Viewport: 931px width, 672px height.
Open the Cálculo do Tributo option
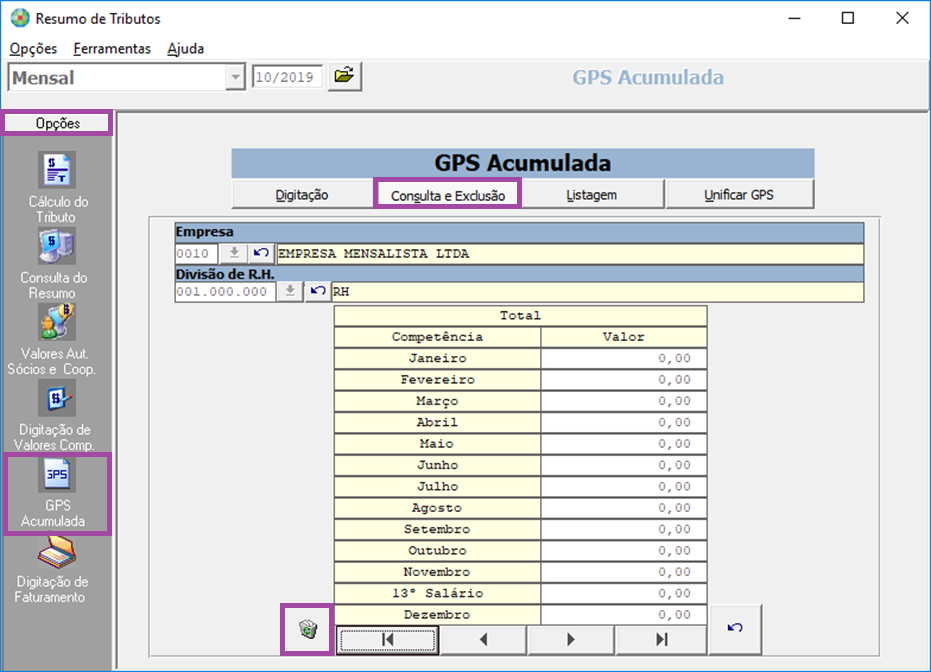[57, 188]
